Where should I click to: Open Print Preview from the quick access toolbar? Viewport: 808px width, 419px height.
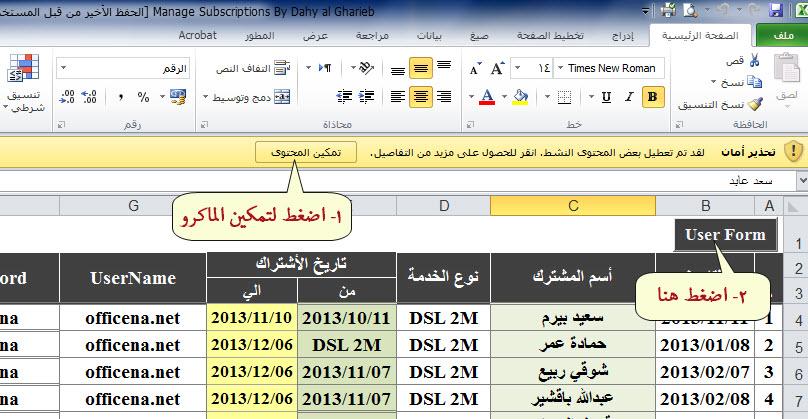pos(689,10)
